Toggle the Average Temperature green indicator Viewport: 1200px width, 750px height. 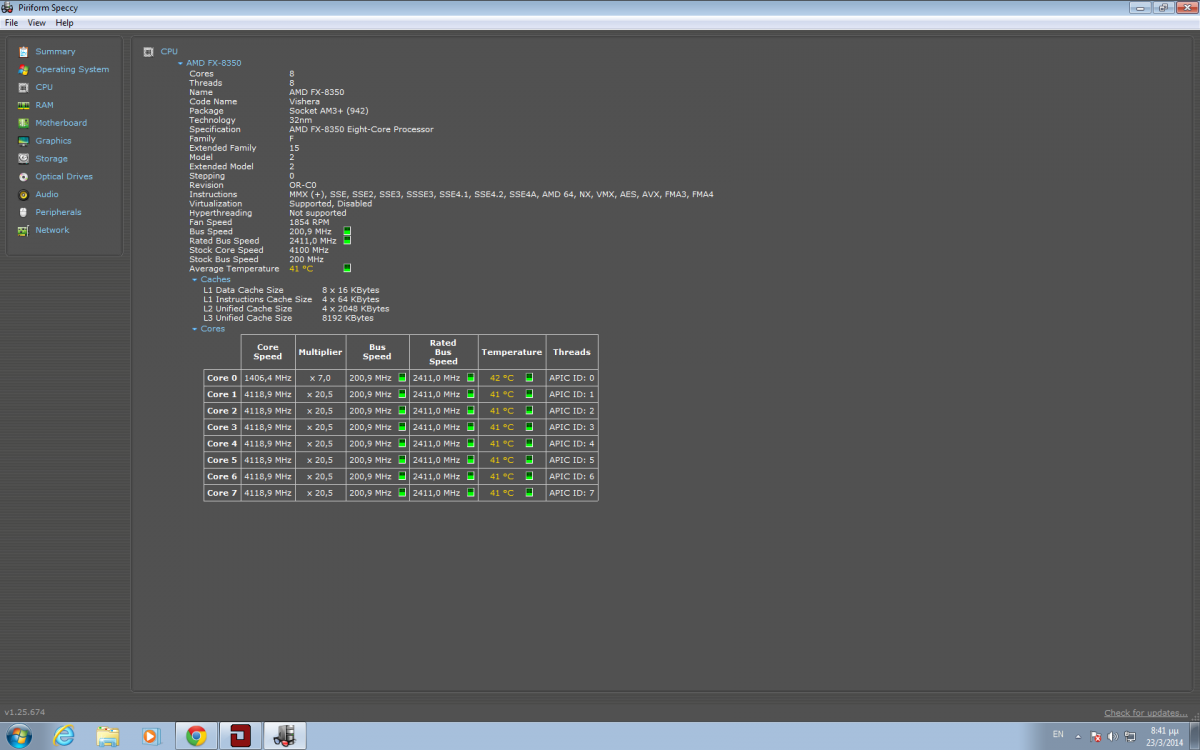tap(347, 268)
